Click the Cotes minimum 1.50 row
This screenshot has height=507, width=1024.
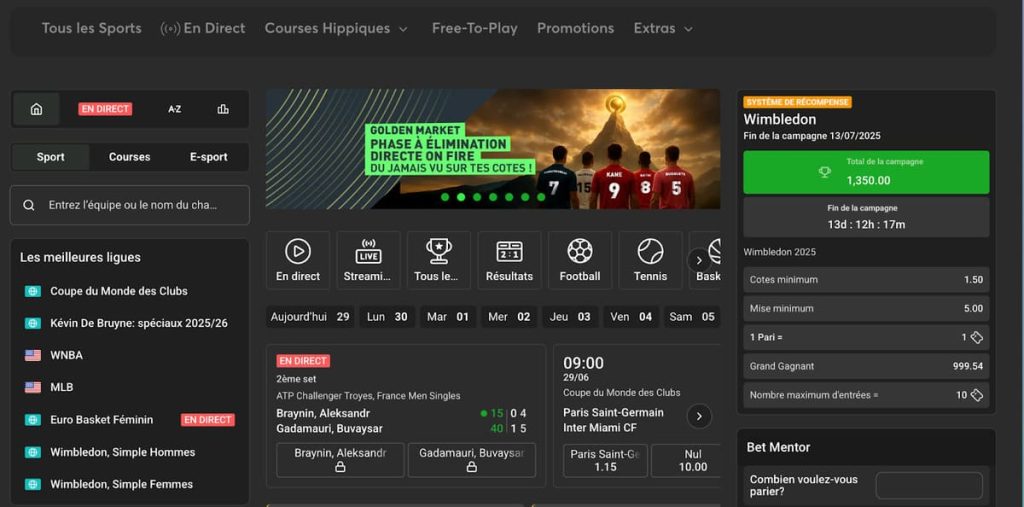coord(866,280)
